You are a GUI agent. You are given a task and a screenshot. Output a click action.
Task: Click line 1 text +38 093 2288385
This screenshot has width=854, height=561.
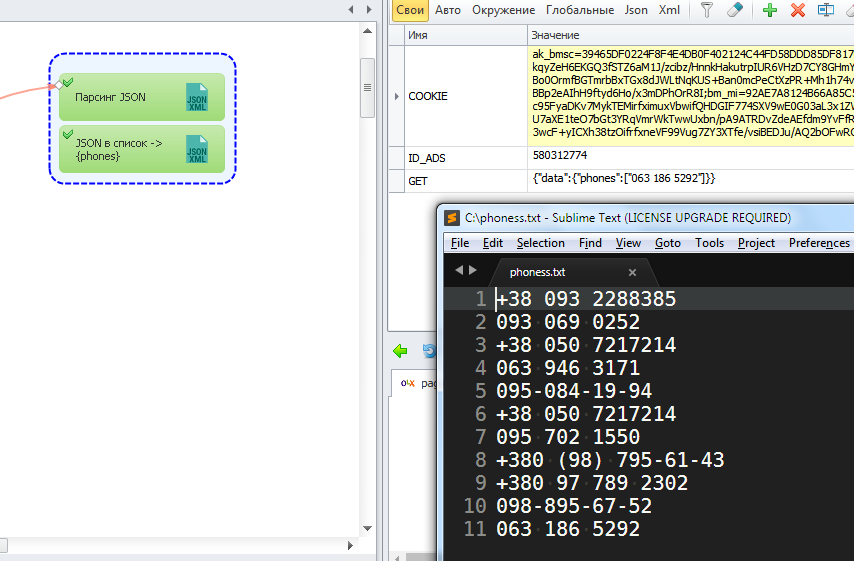[x=586, y=299]
